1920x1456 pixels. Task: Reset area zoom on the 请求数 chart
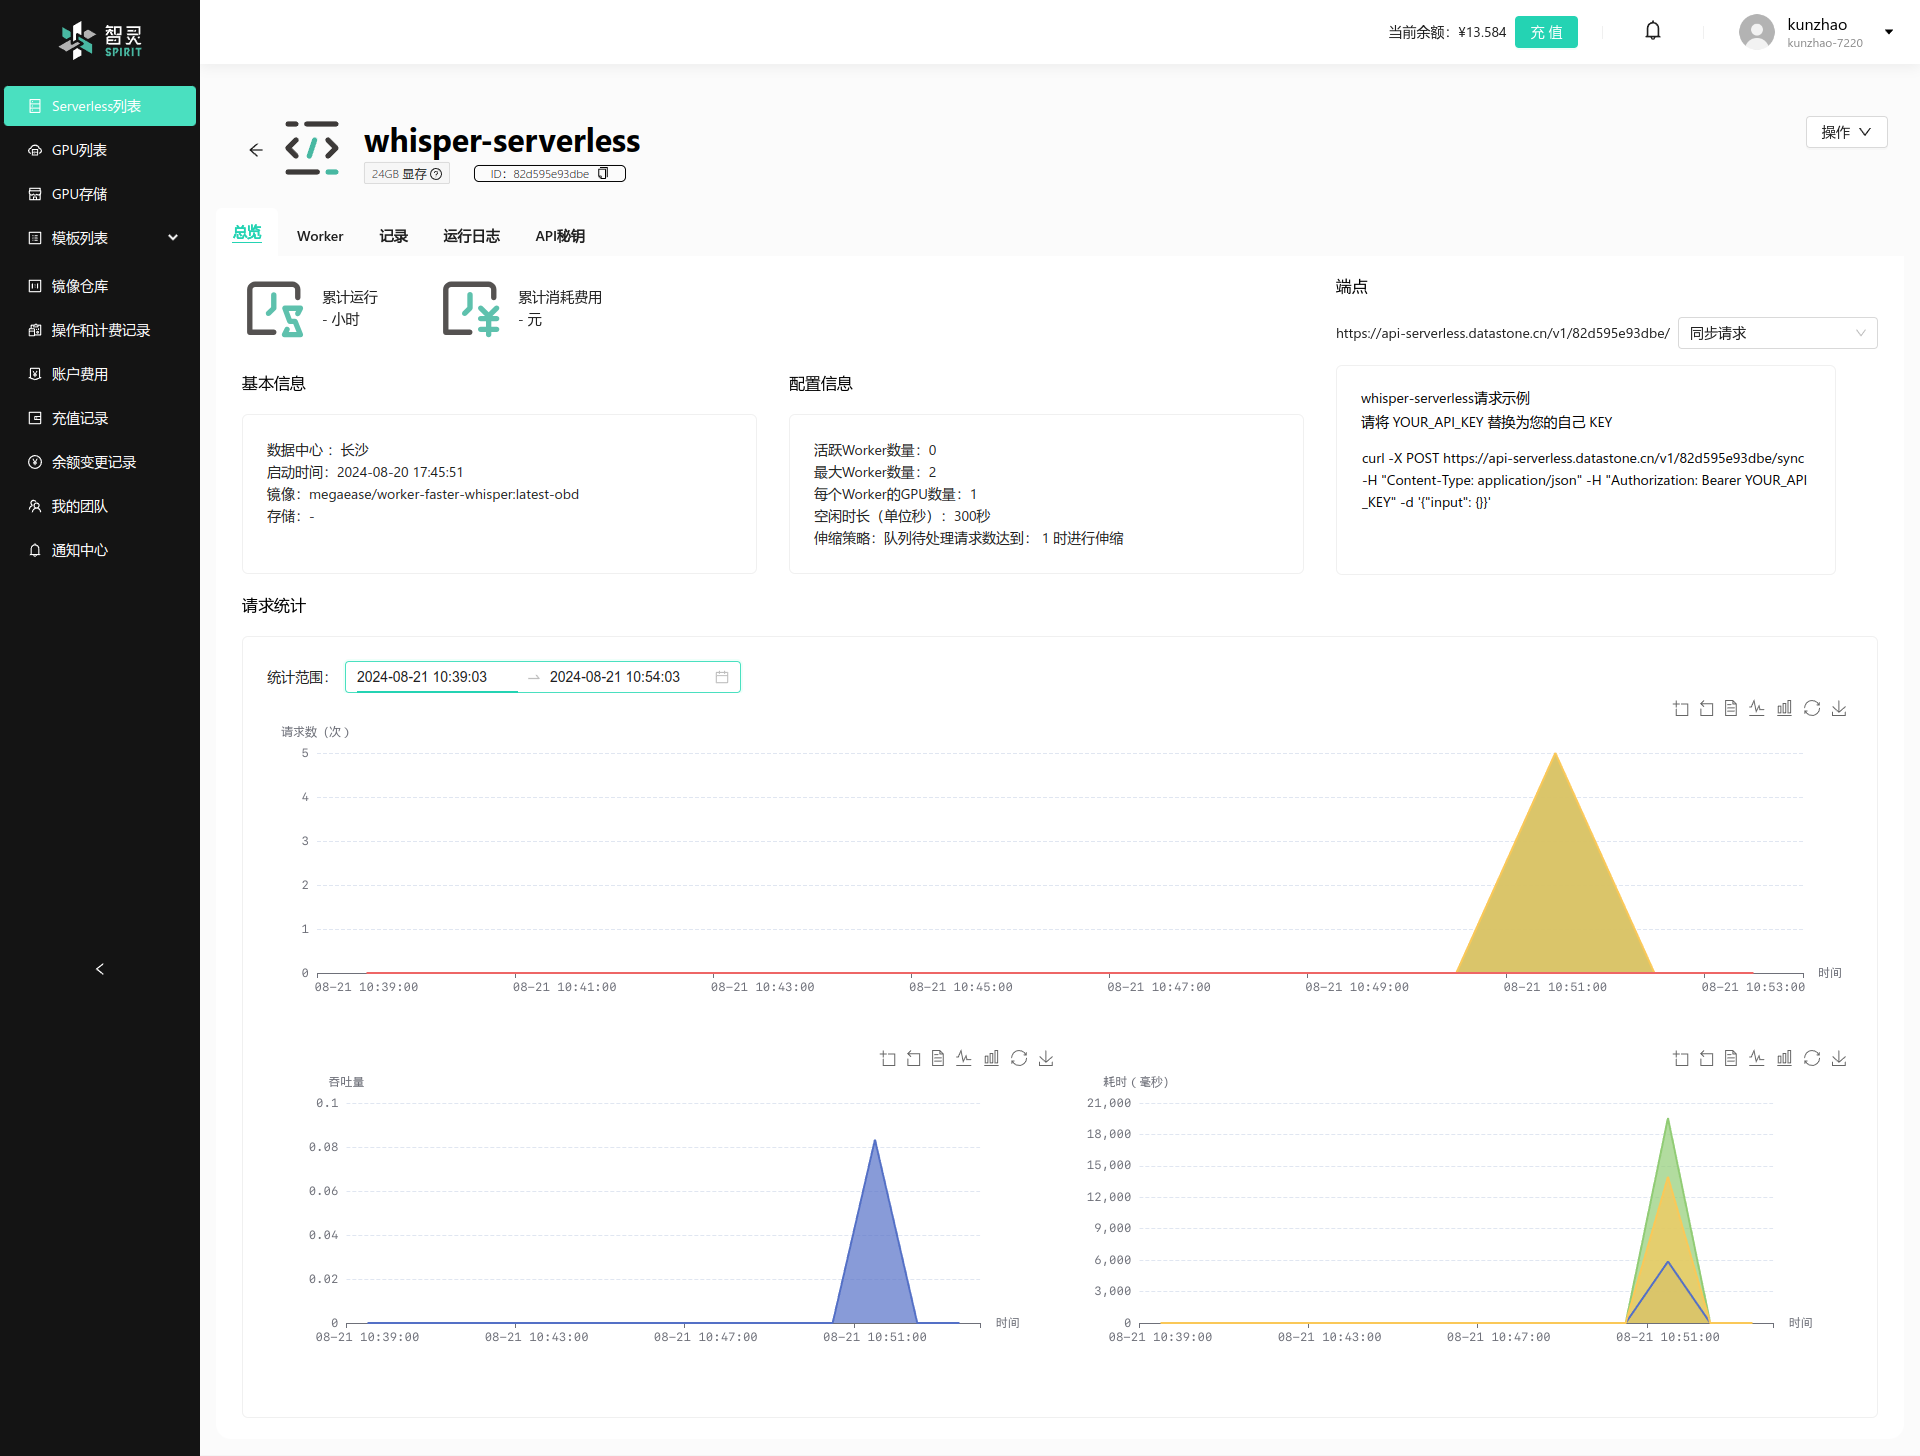pos(1707,708)
